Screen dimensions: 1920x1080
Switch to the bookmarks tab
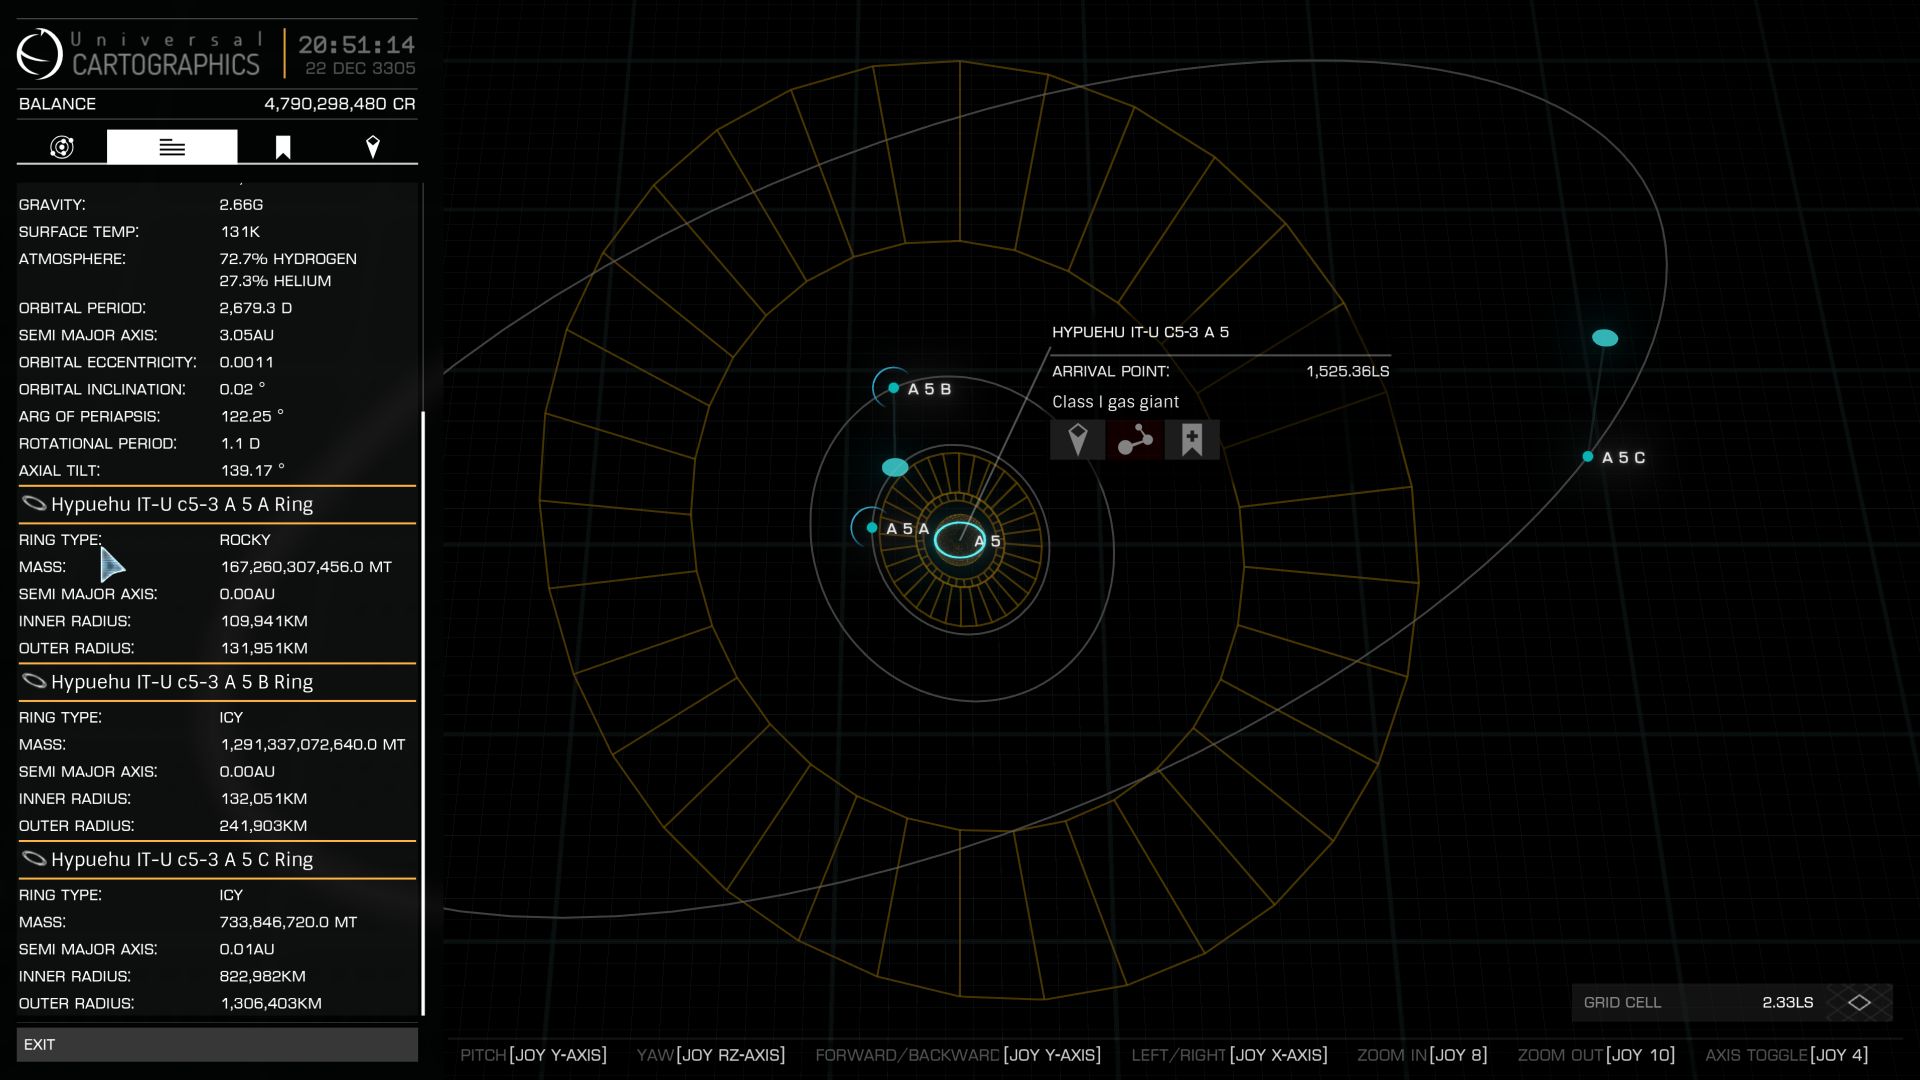coord(283,147)
